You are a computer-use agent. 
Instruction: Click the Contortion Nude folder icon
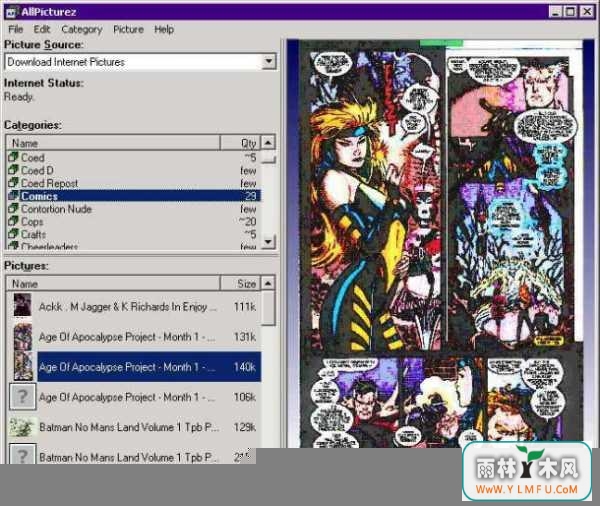pos(13,208)
